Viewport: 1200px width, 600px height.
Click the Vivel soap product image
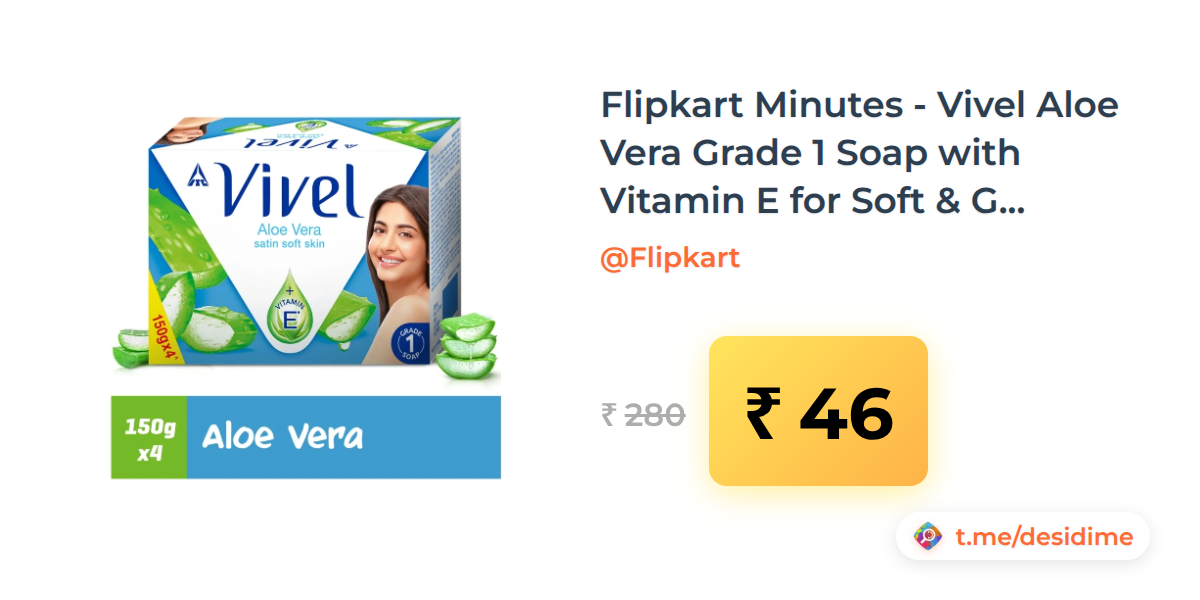pos(305,250)
